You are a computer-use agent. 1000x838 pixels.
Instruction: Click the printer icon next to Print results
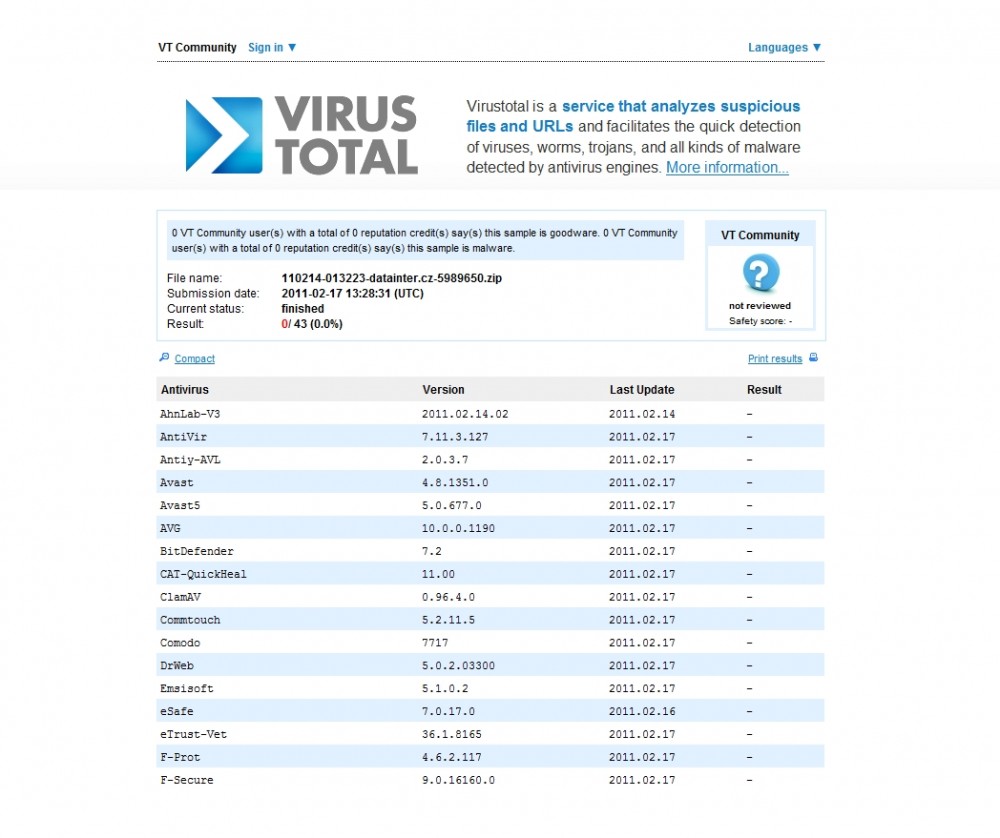813,358
